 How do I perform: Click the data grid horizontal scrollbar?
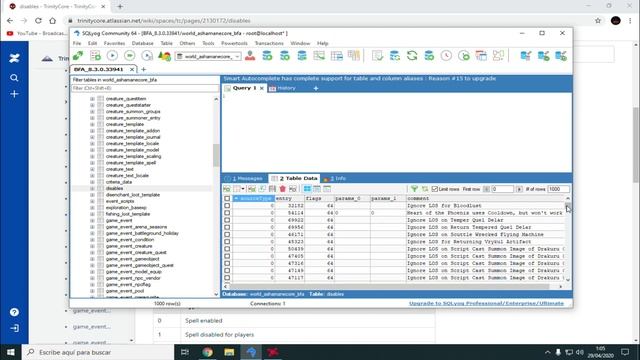click(390, 287)
